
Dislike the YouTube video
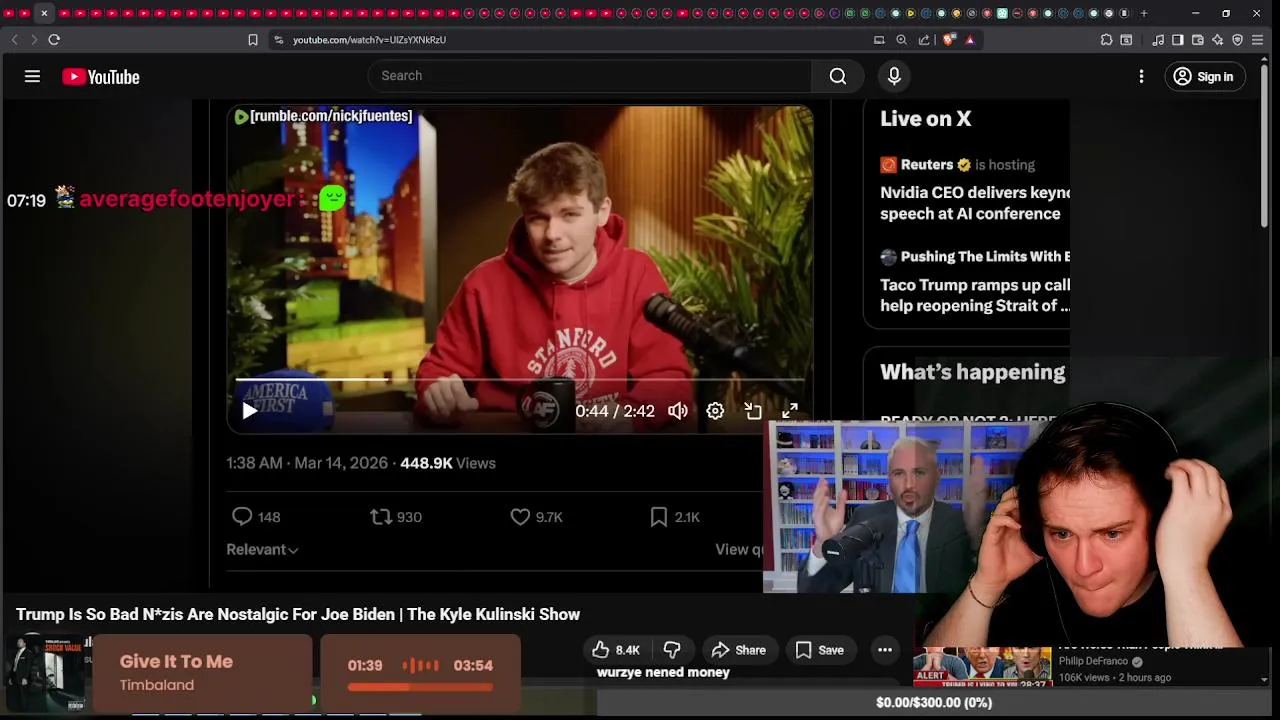(672, 650)
